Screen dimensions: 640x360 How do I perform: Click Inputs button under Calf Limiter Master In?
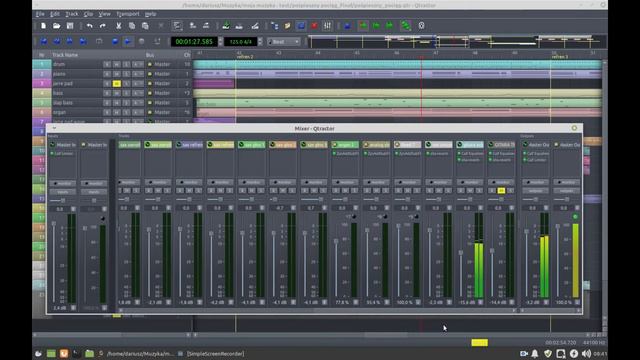[x=63, y=191]
